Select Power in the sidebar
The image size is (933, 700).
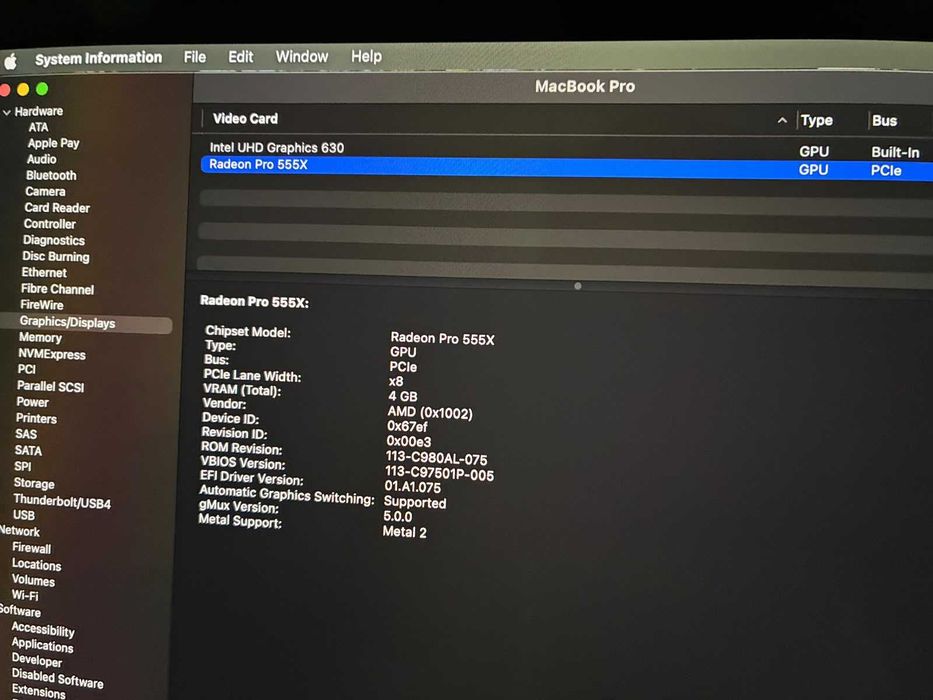pyautogui.click(x=32, y=402)
